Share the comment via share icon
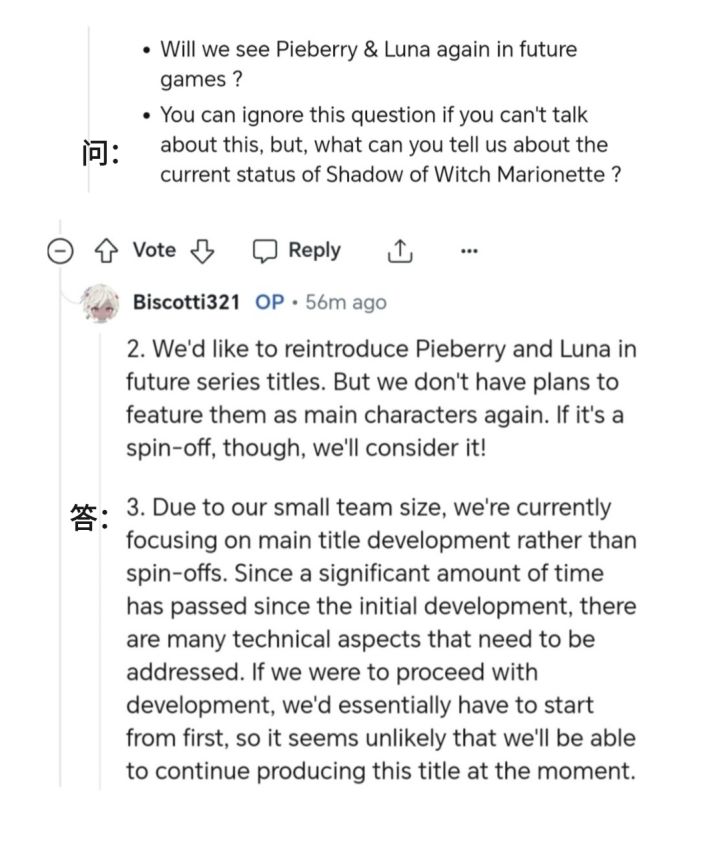720x845 pixels. point(399,251)
